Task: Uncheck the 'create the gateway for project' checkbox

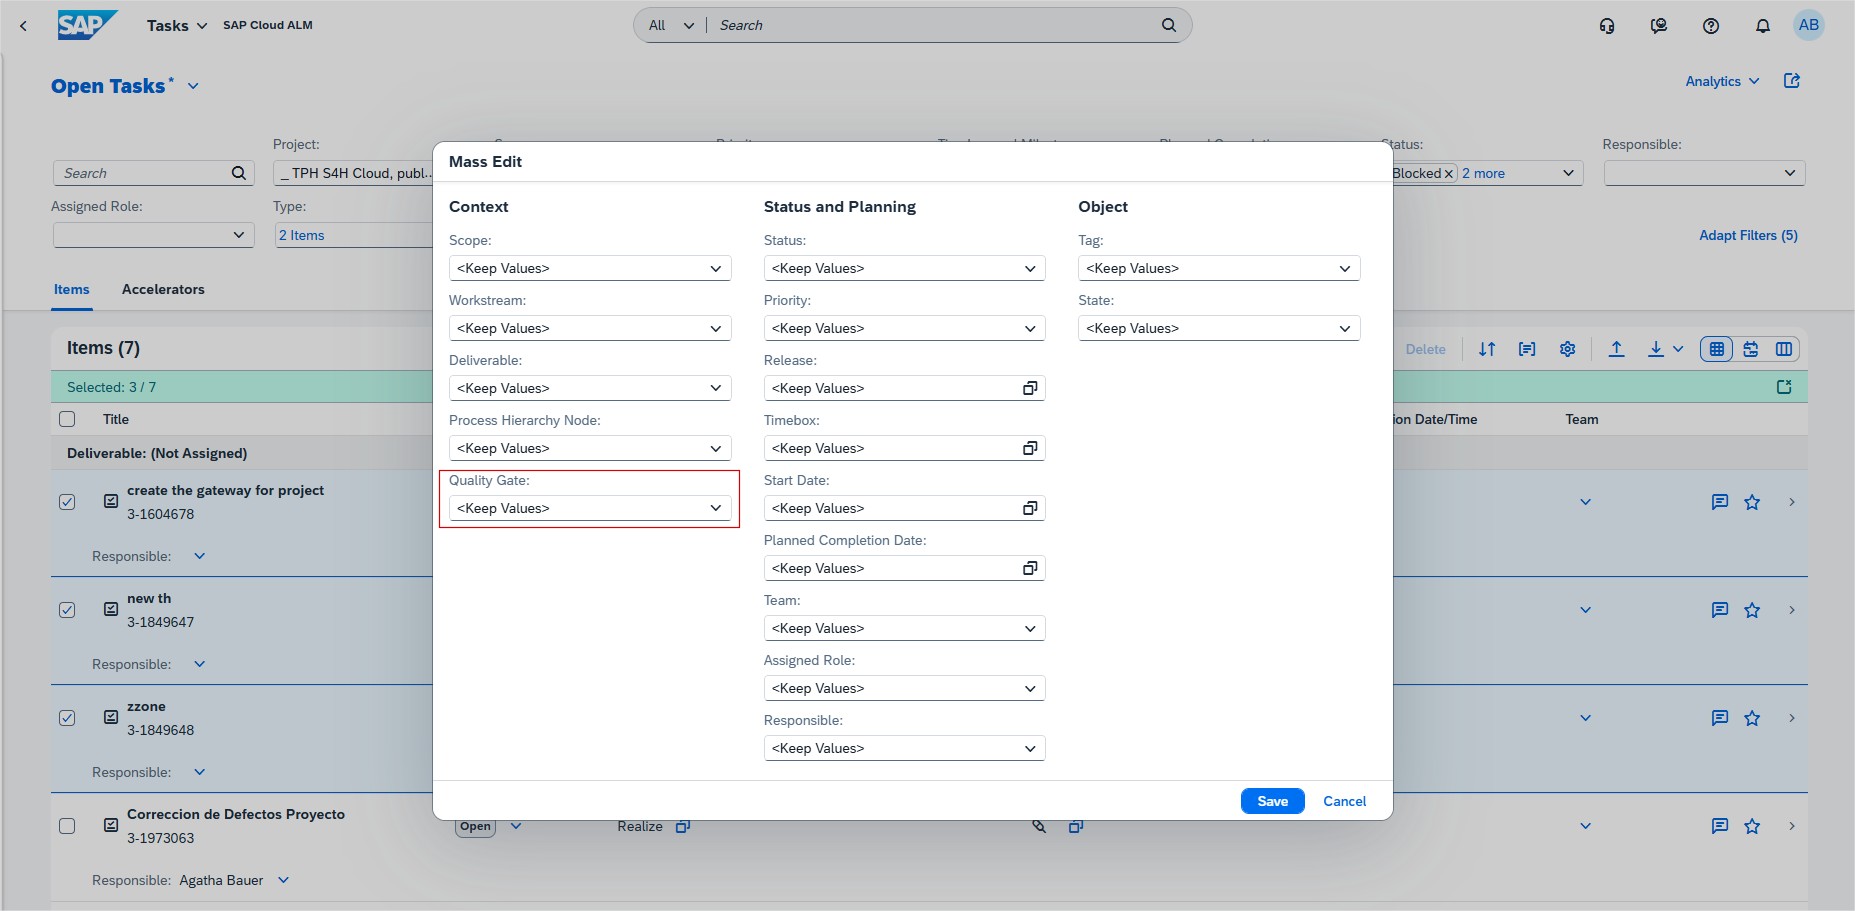Action: click(x=67, y=502)
